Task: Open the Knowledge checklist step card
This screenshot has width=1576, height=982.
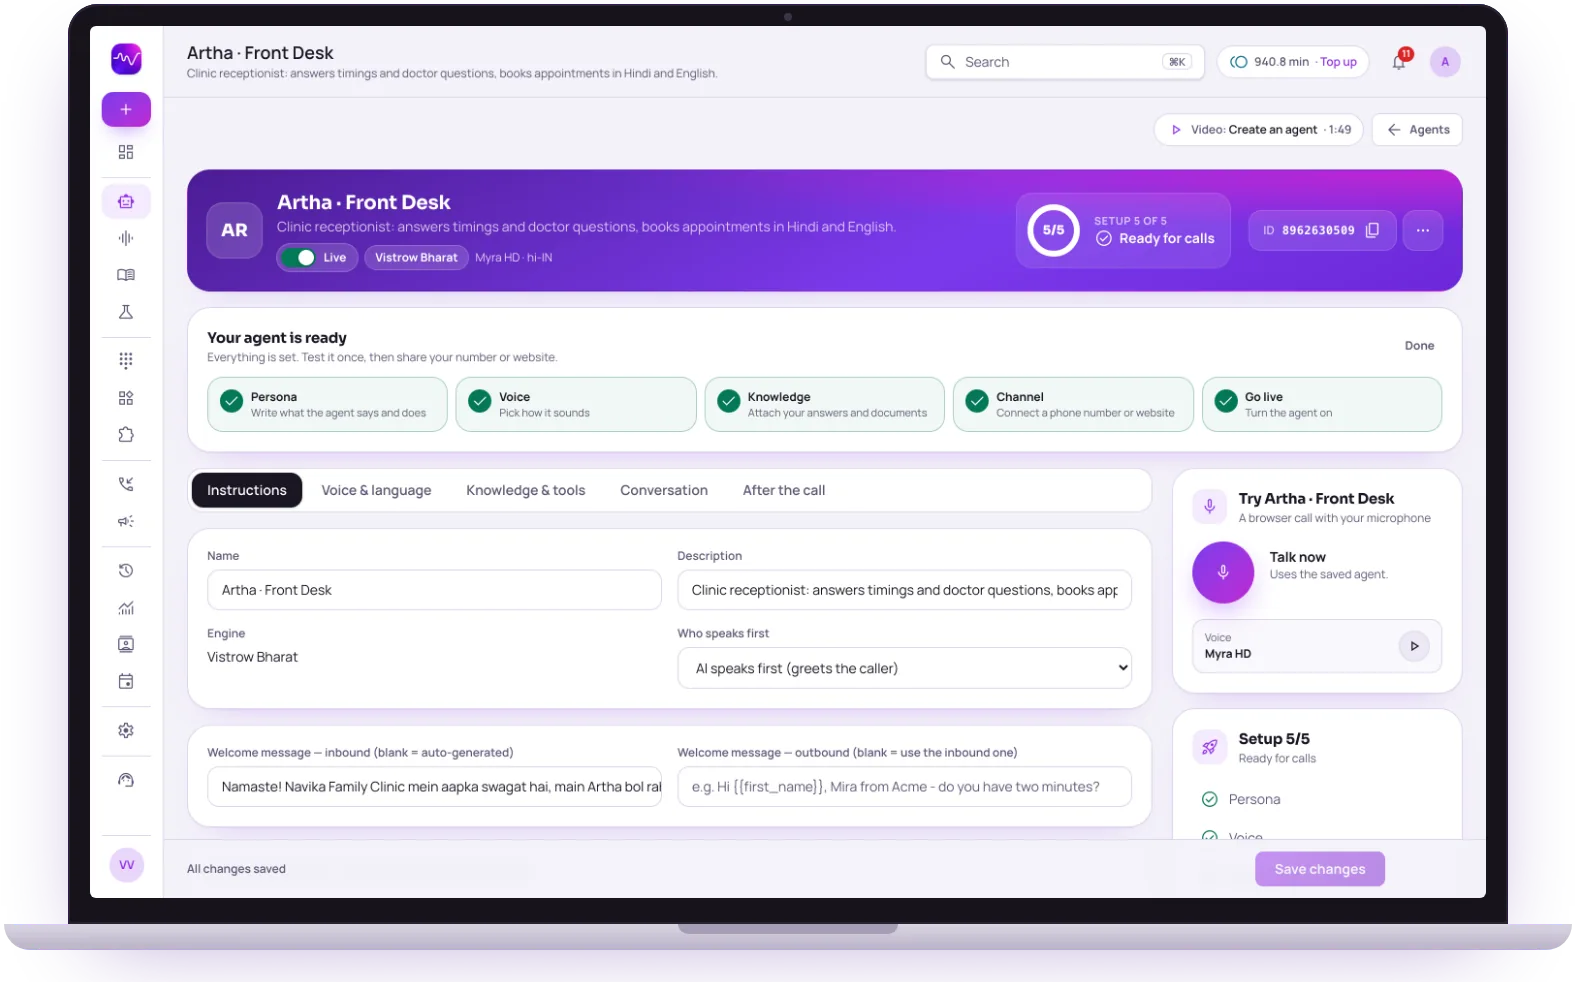Action: pyautogui.click(x=825, y=404)
